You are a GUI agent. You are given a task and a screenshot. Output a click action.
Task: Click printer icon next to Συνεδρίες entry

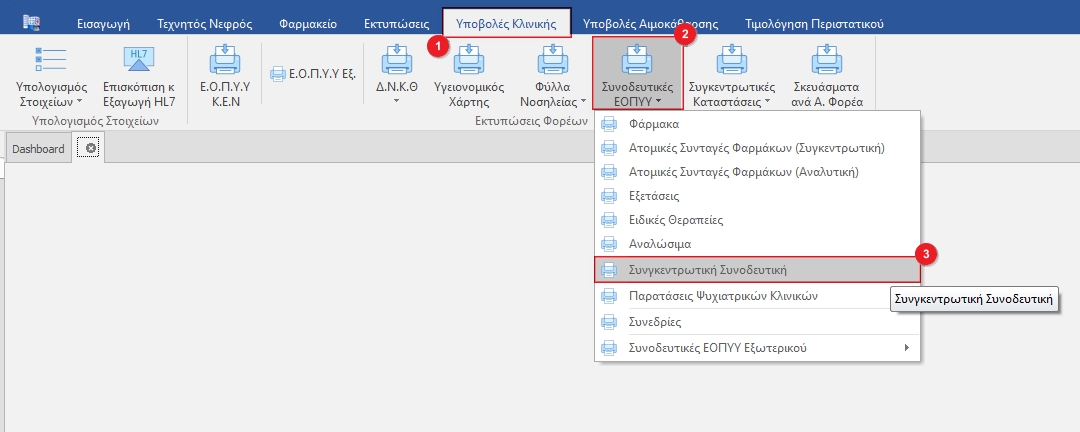[x=609, y=322]
